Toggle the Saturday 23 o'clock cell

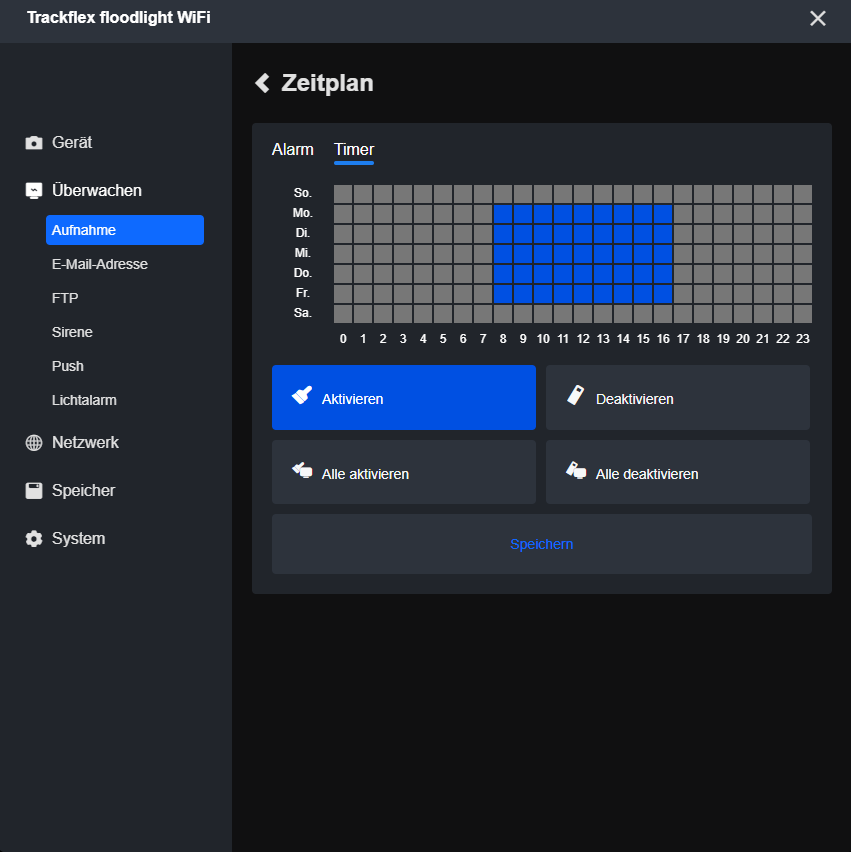point(803,314)
